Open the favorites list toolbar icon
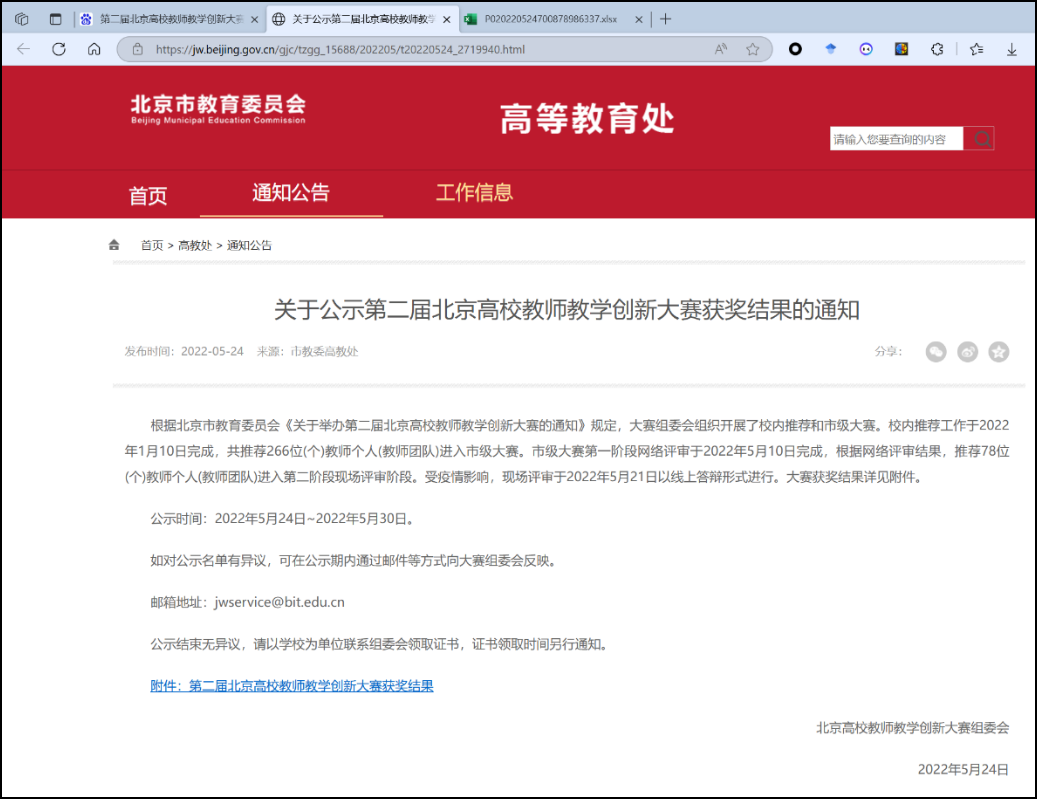Viewport: 1038px width, 799px height. 976,49
